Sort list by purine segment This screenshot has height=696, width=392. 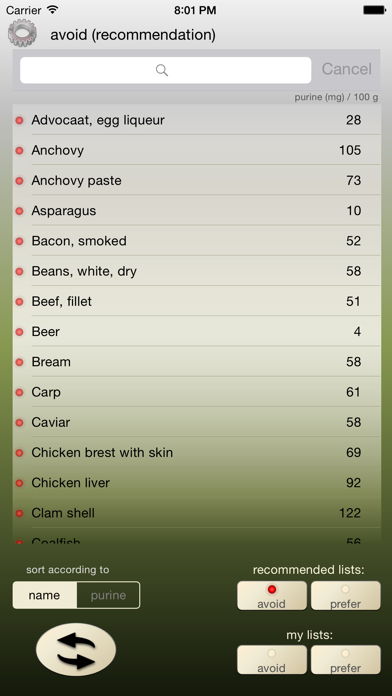click(x=108, y=595)
